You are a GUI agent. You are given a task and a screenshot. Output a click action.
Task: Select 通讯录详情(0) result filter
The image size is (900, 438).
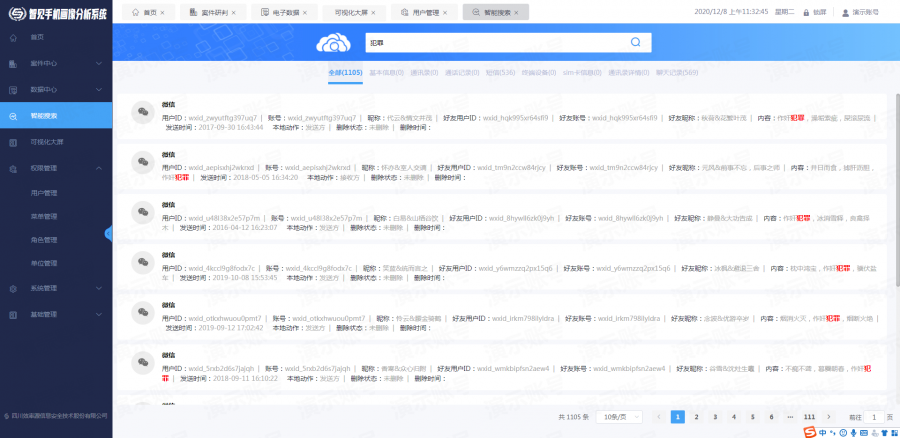629,73
